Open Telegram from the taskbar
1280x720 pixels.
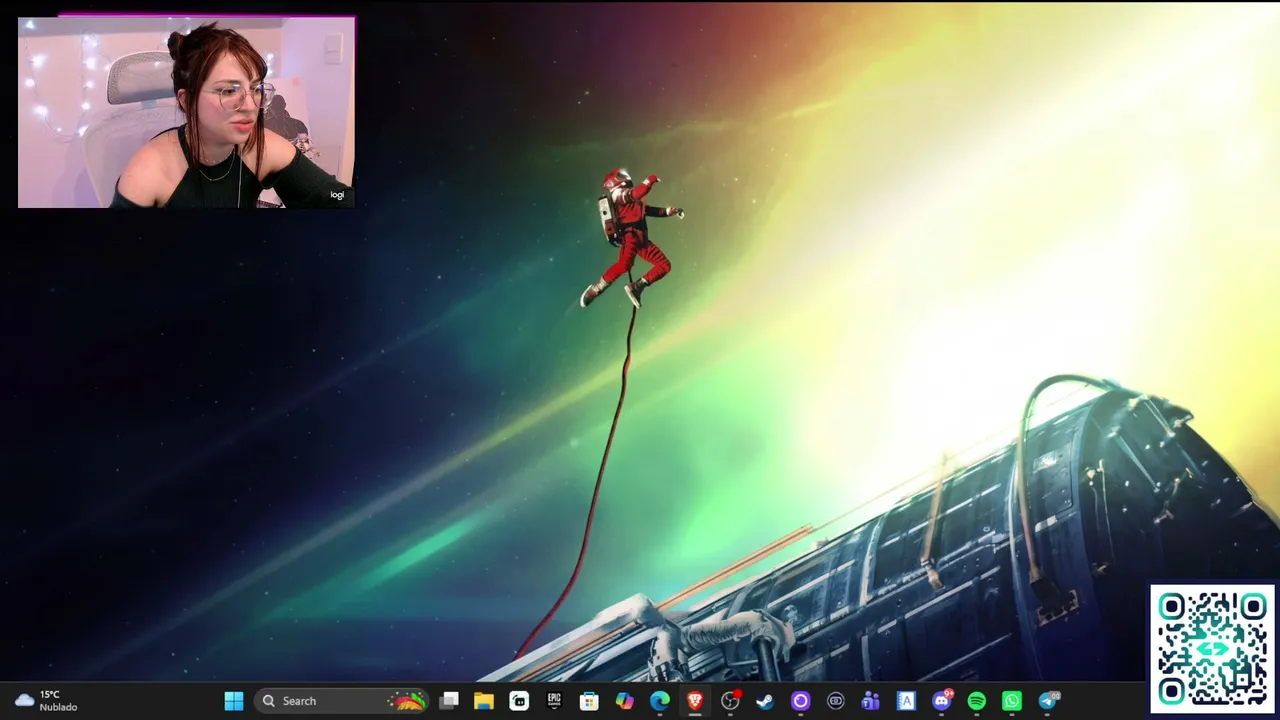(x=1048, y=701)
